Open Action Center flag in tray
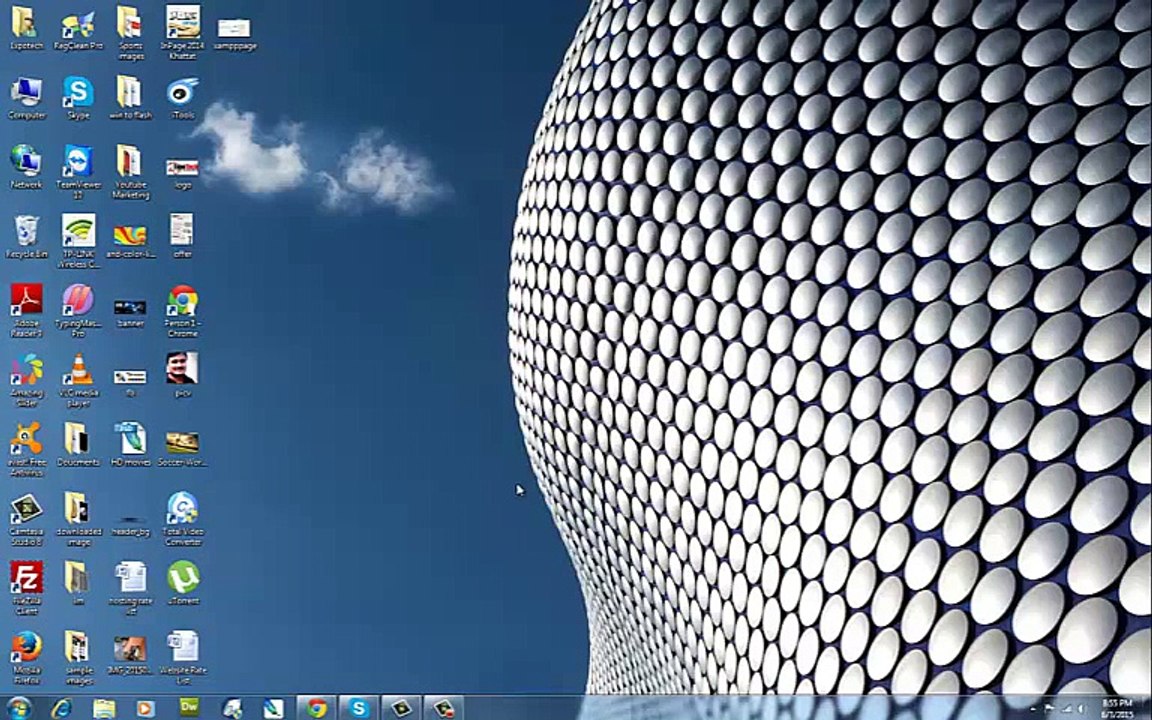 (x=1050, y=709)
